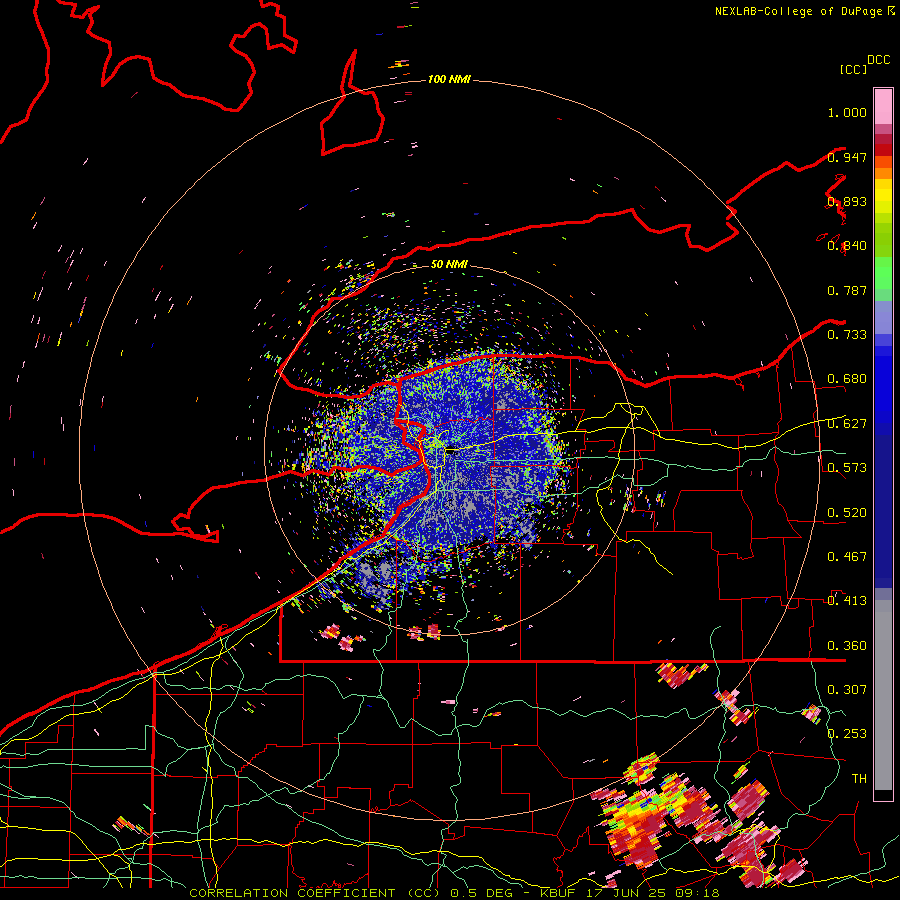This screenshot has height=900, width=900.
Task: Click the TH threshold label on legend
Action: click(x=859, y=779)
